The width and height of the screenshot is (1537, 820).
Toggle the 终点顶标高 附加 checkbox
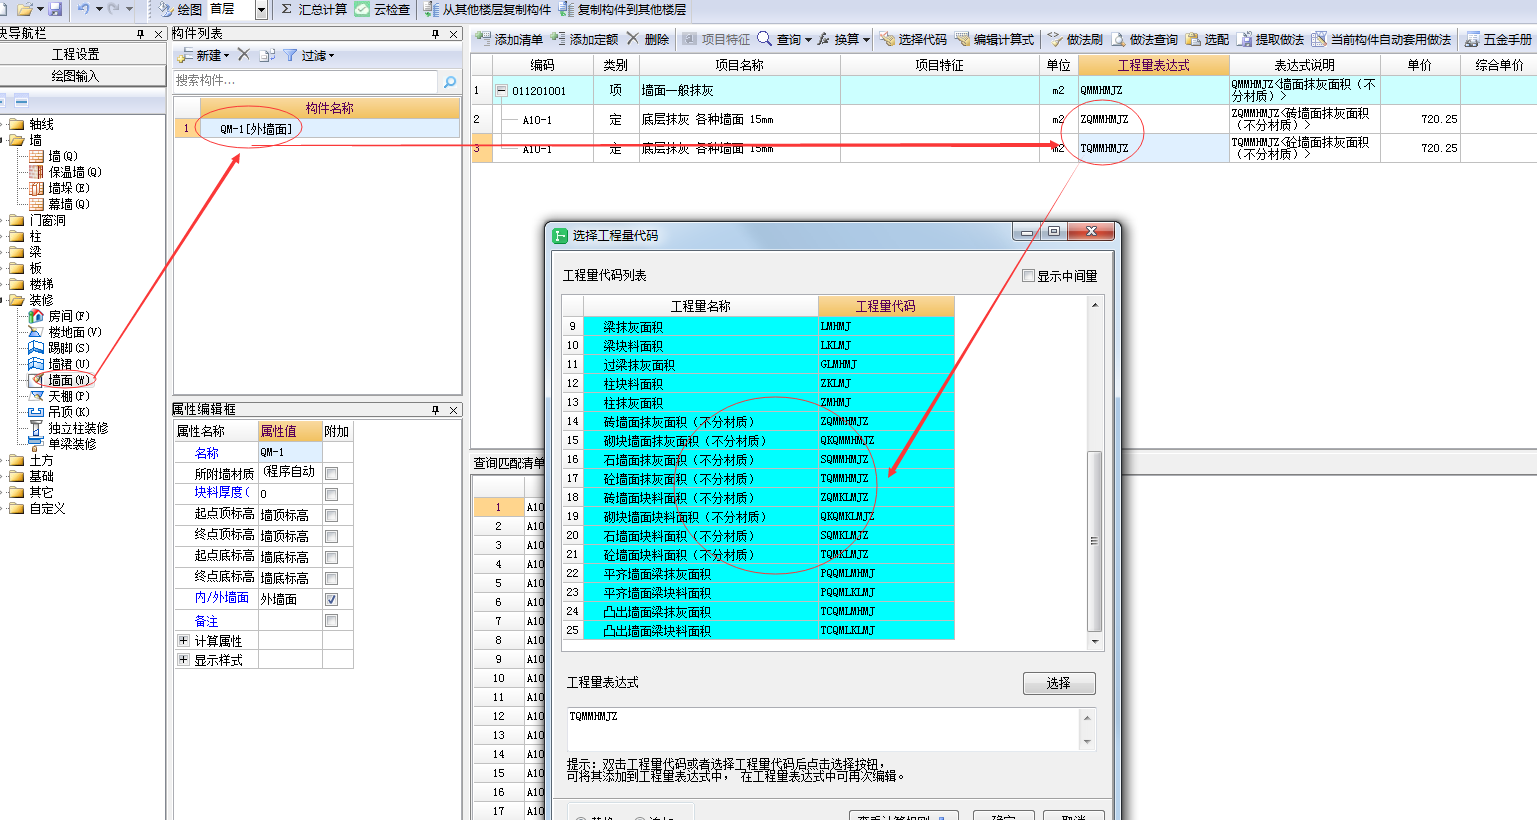click(332, 537)
